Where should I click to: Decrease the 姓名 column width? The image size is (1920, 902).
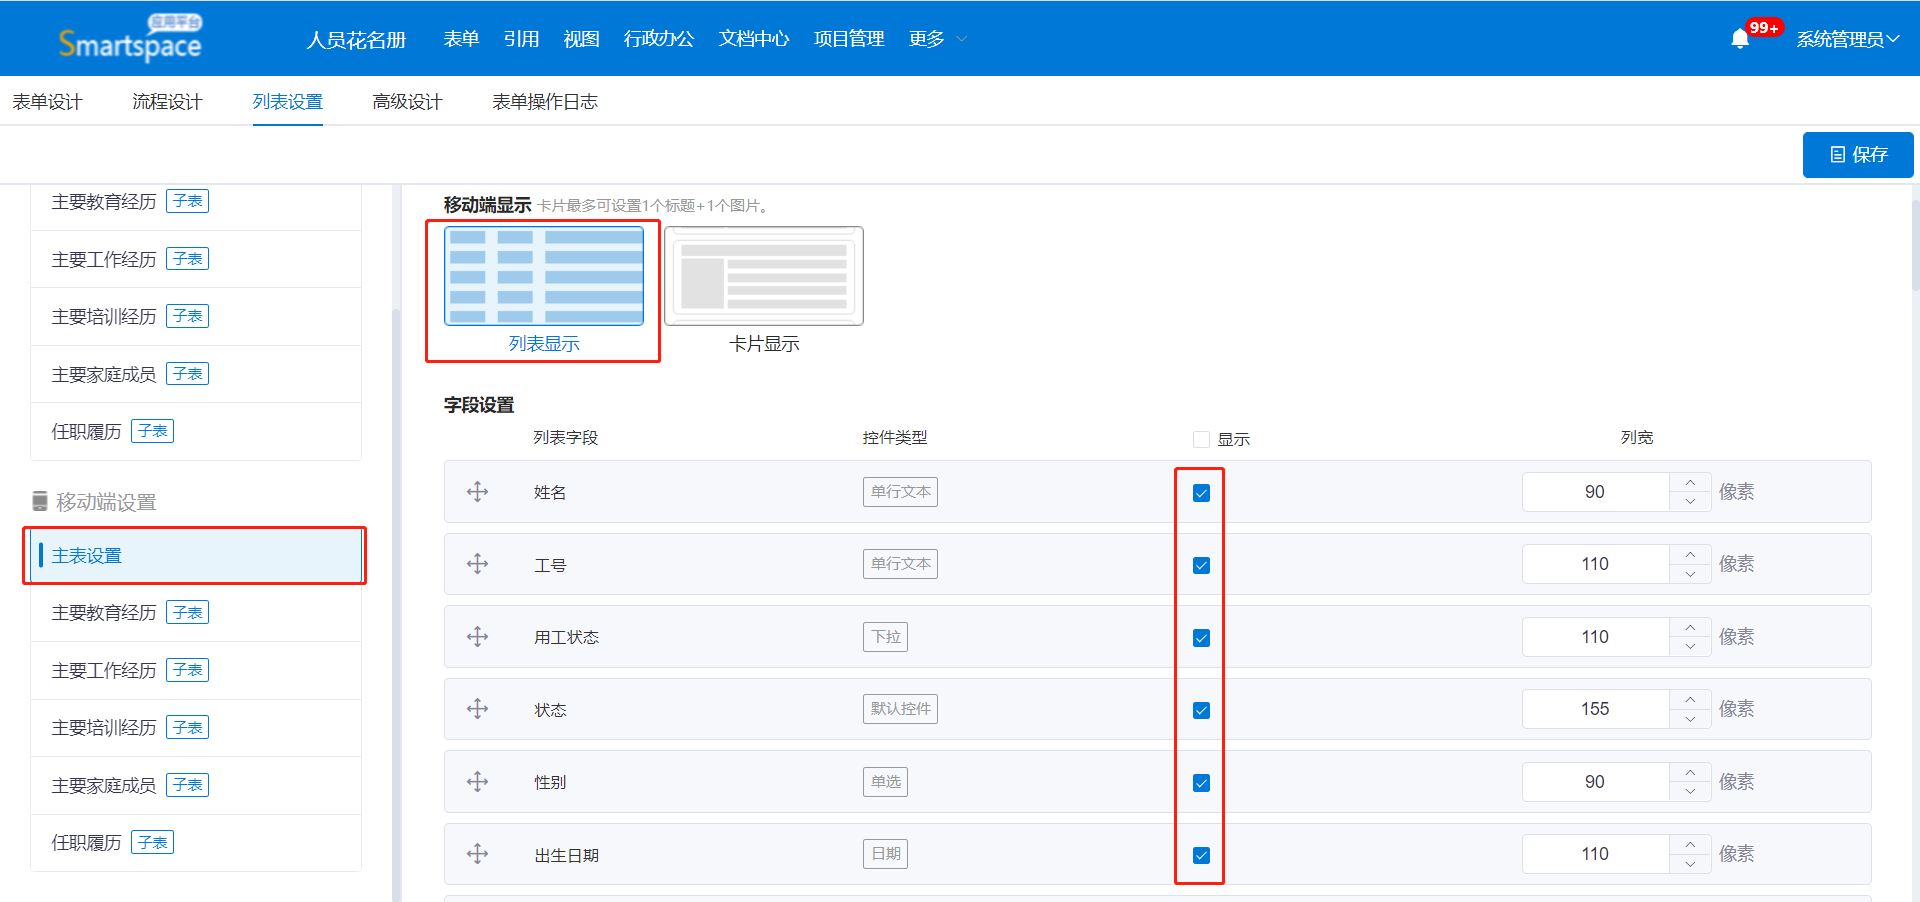pos(1690,501)
